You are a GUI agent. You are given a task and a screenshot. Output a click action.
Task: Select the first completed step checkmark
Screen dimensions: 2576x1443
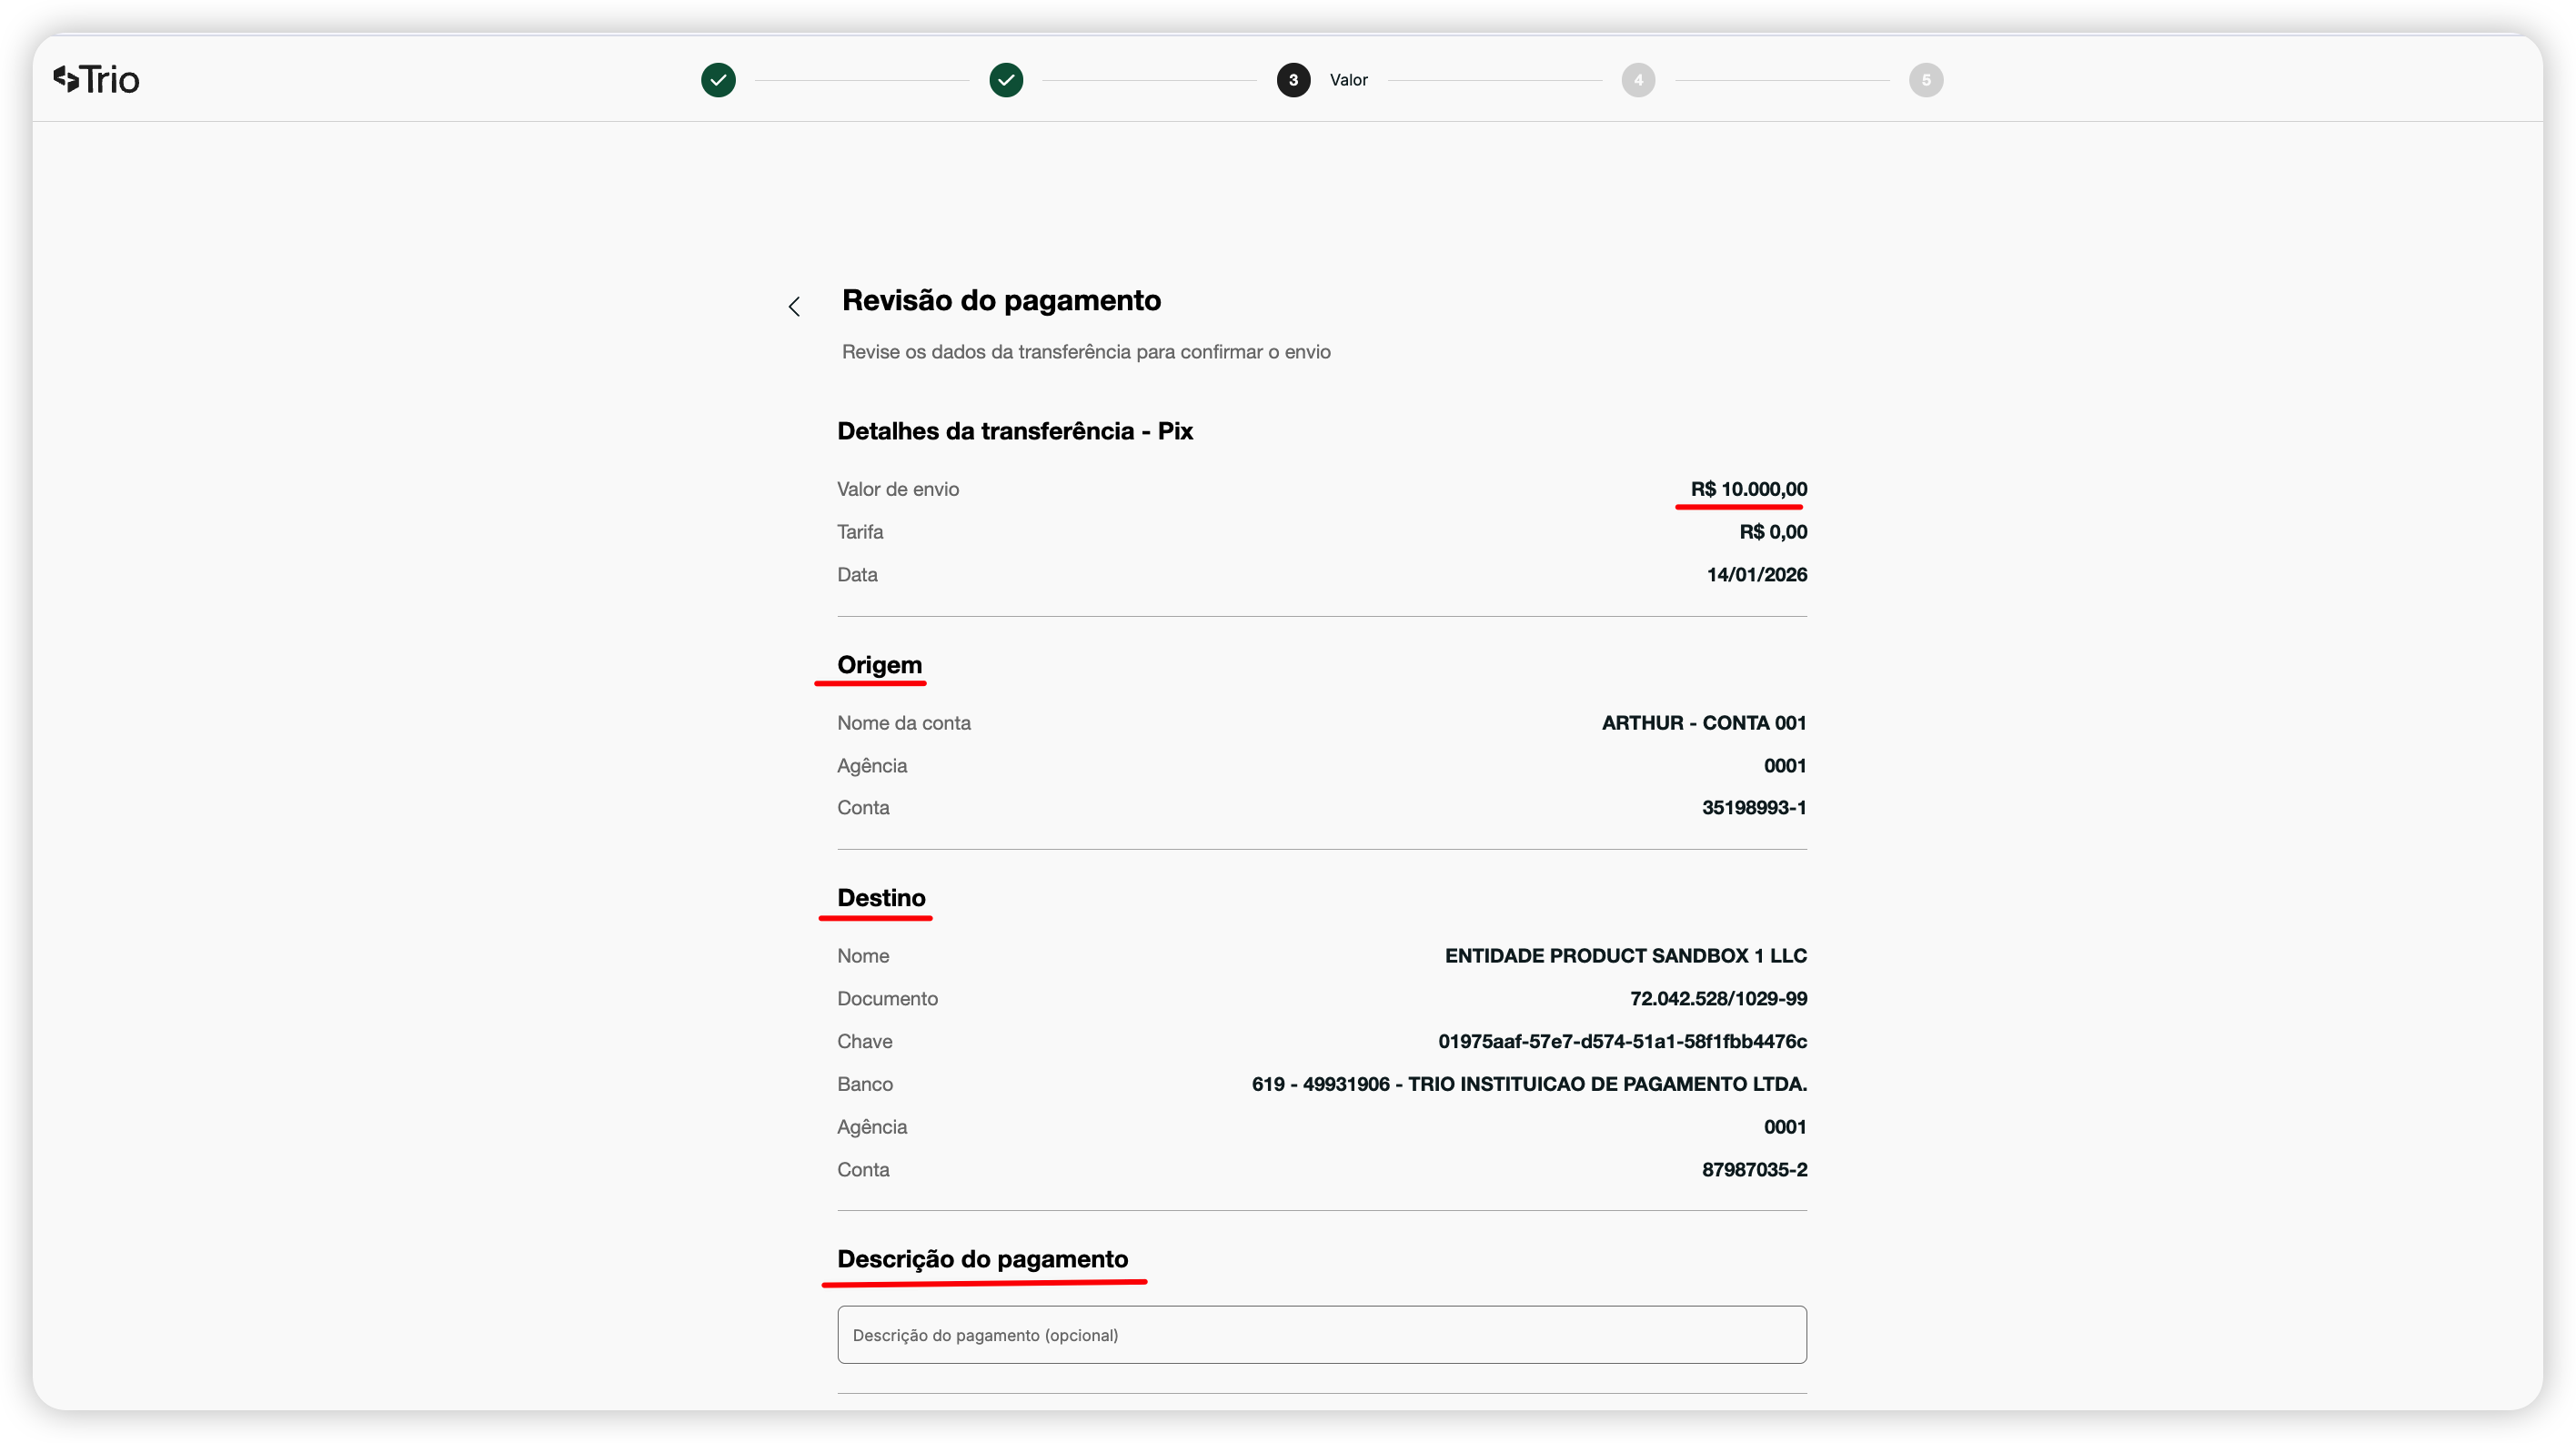(x=718, y=80)
